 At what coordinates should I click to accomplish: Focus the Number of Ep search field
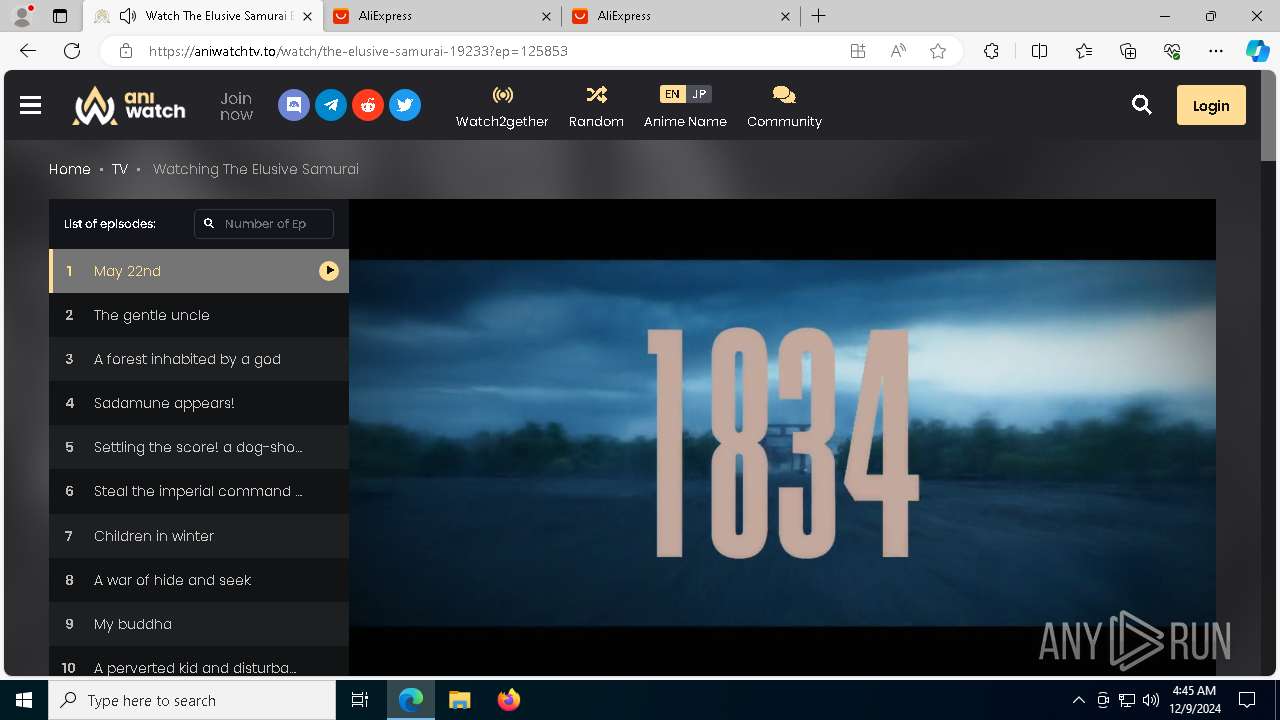tap(264, 224)
